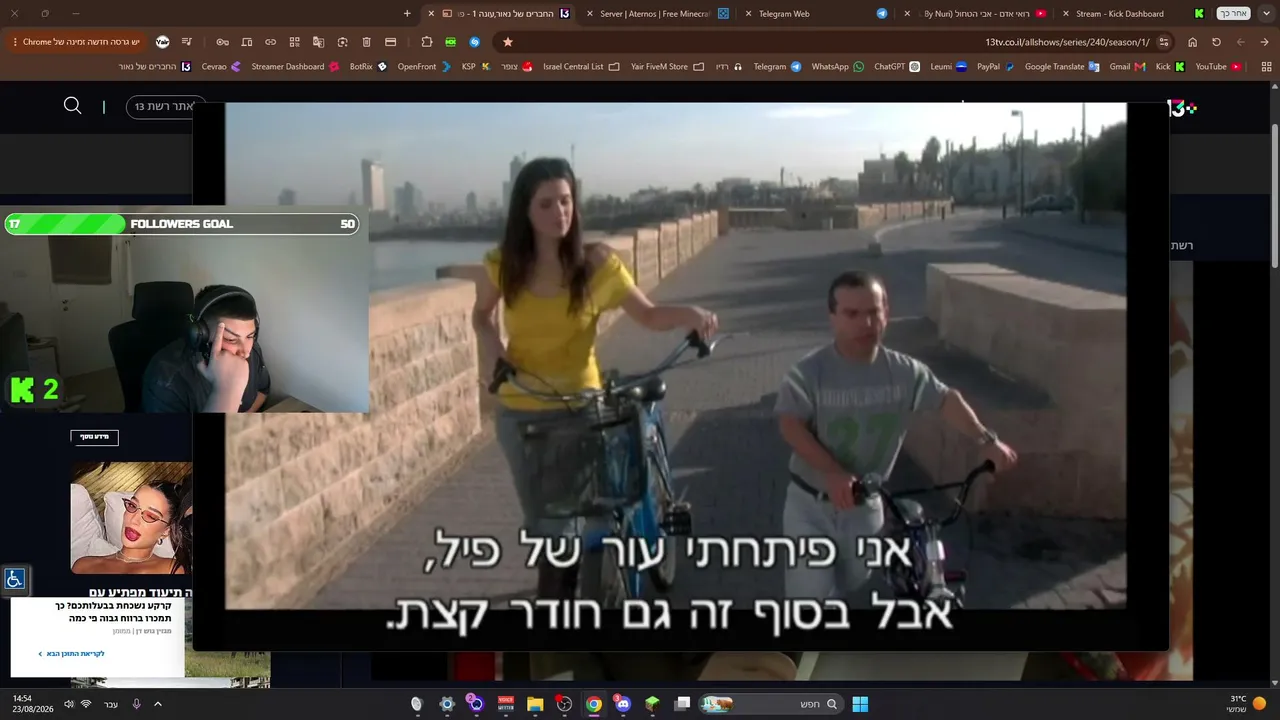Viewport: 1280px width, 720px height.
Task: Open the Kick bookmark
Action: [1170, 67]
